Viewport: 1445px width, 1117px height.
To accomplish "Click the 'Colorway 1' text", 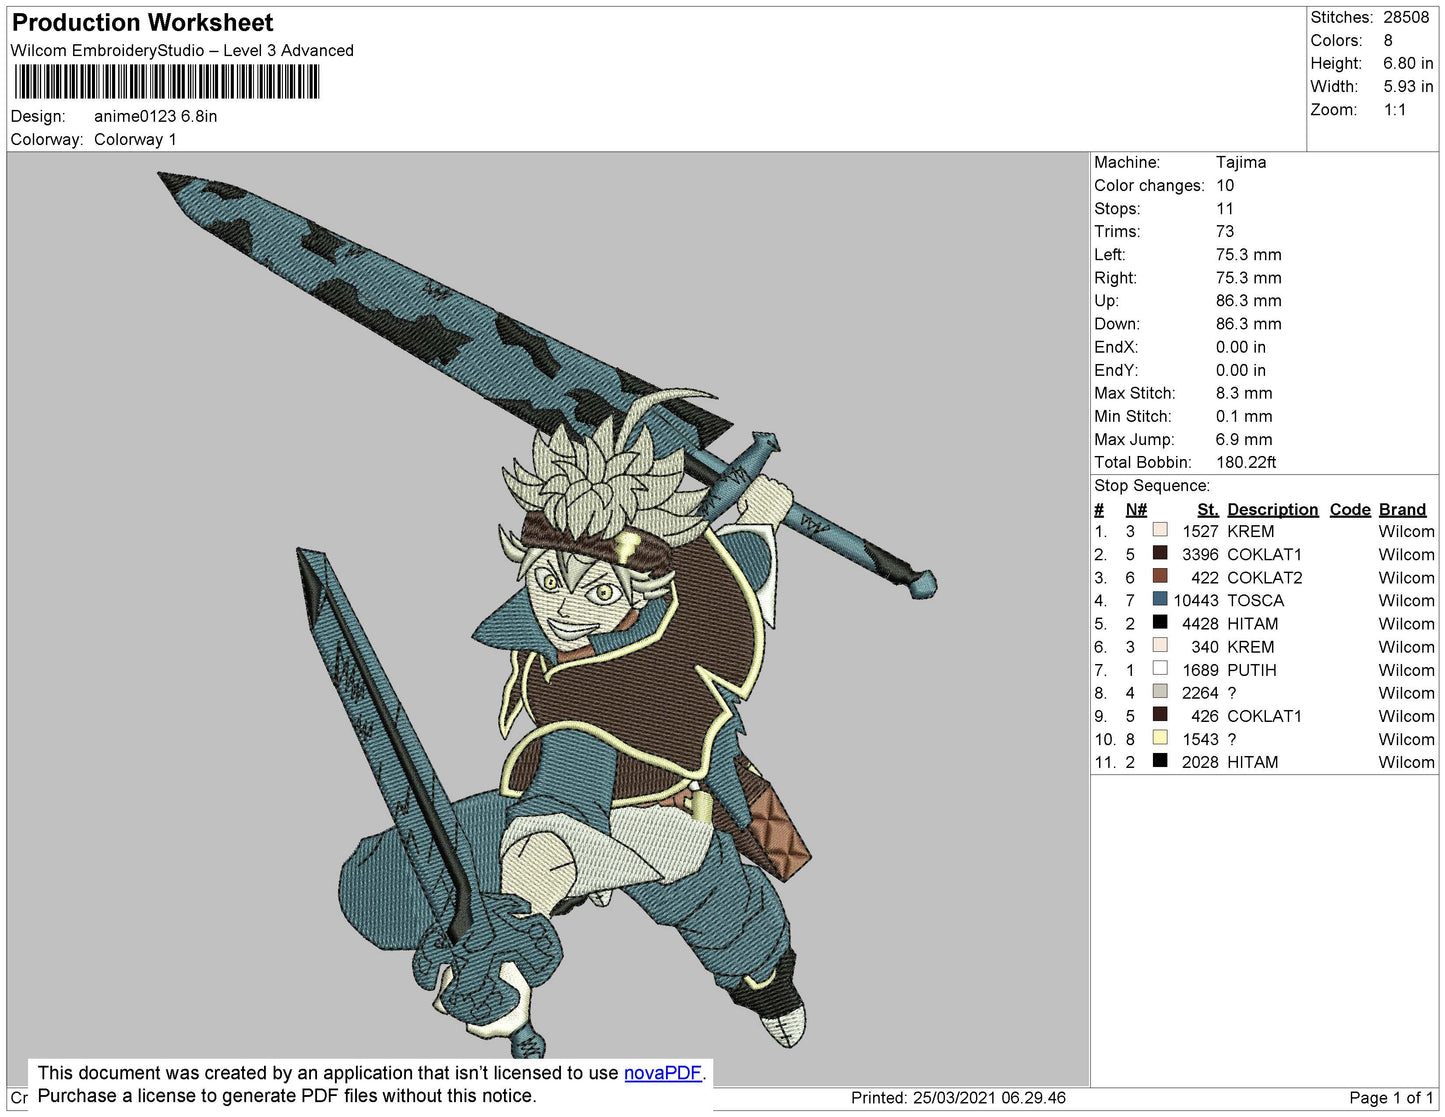I will [x=135, y=140].
